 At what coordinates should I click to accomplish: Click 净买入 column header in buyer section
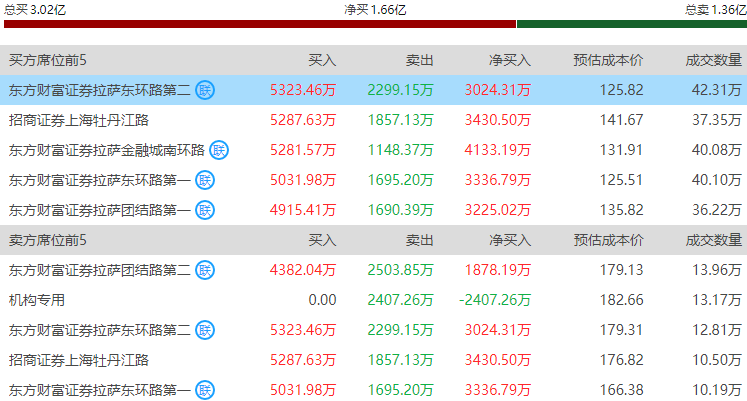click(x=510, y=60)
